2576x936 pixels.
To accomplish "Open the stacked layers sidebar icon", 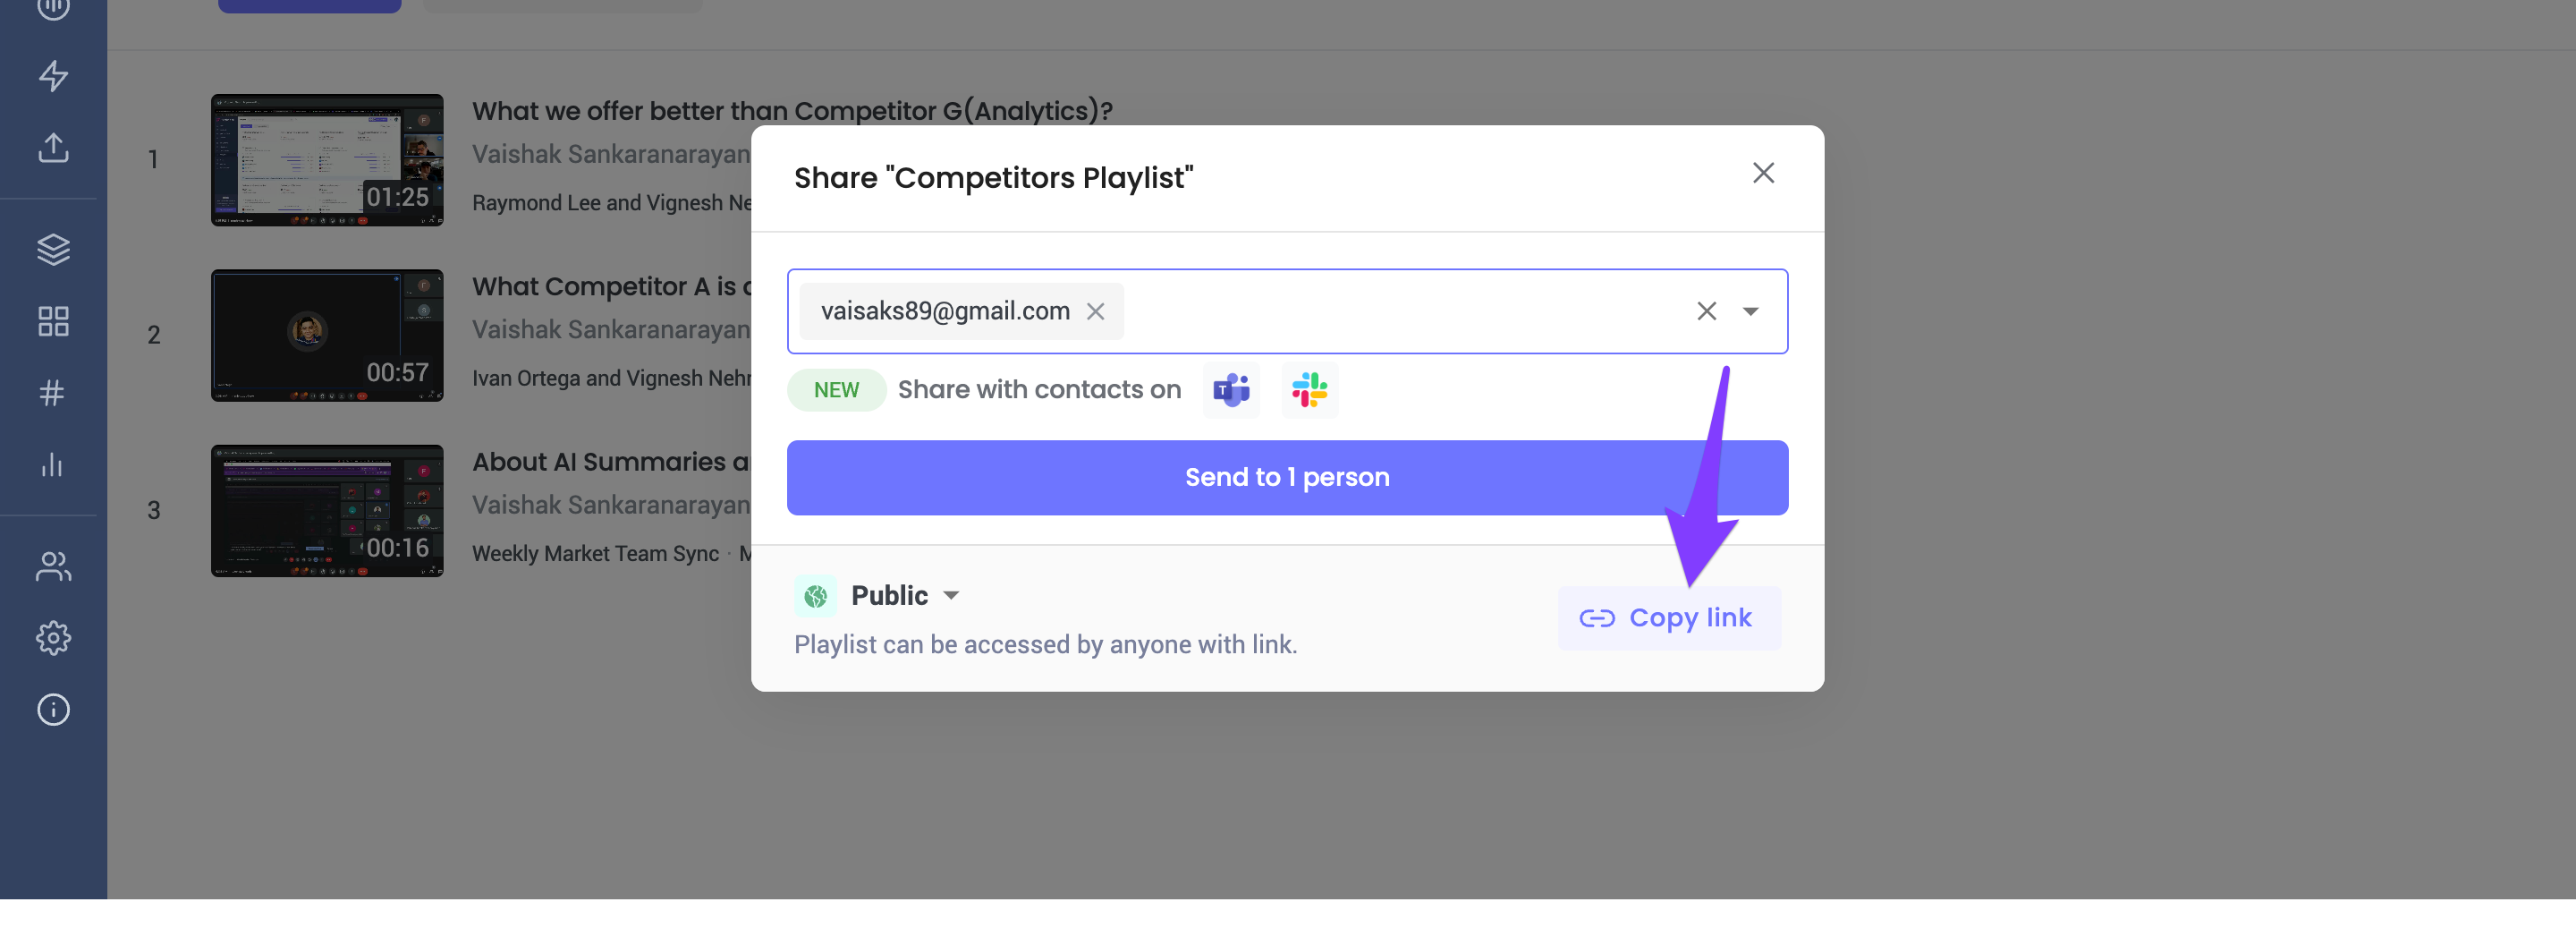I will 53,249.
